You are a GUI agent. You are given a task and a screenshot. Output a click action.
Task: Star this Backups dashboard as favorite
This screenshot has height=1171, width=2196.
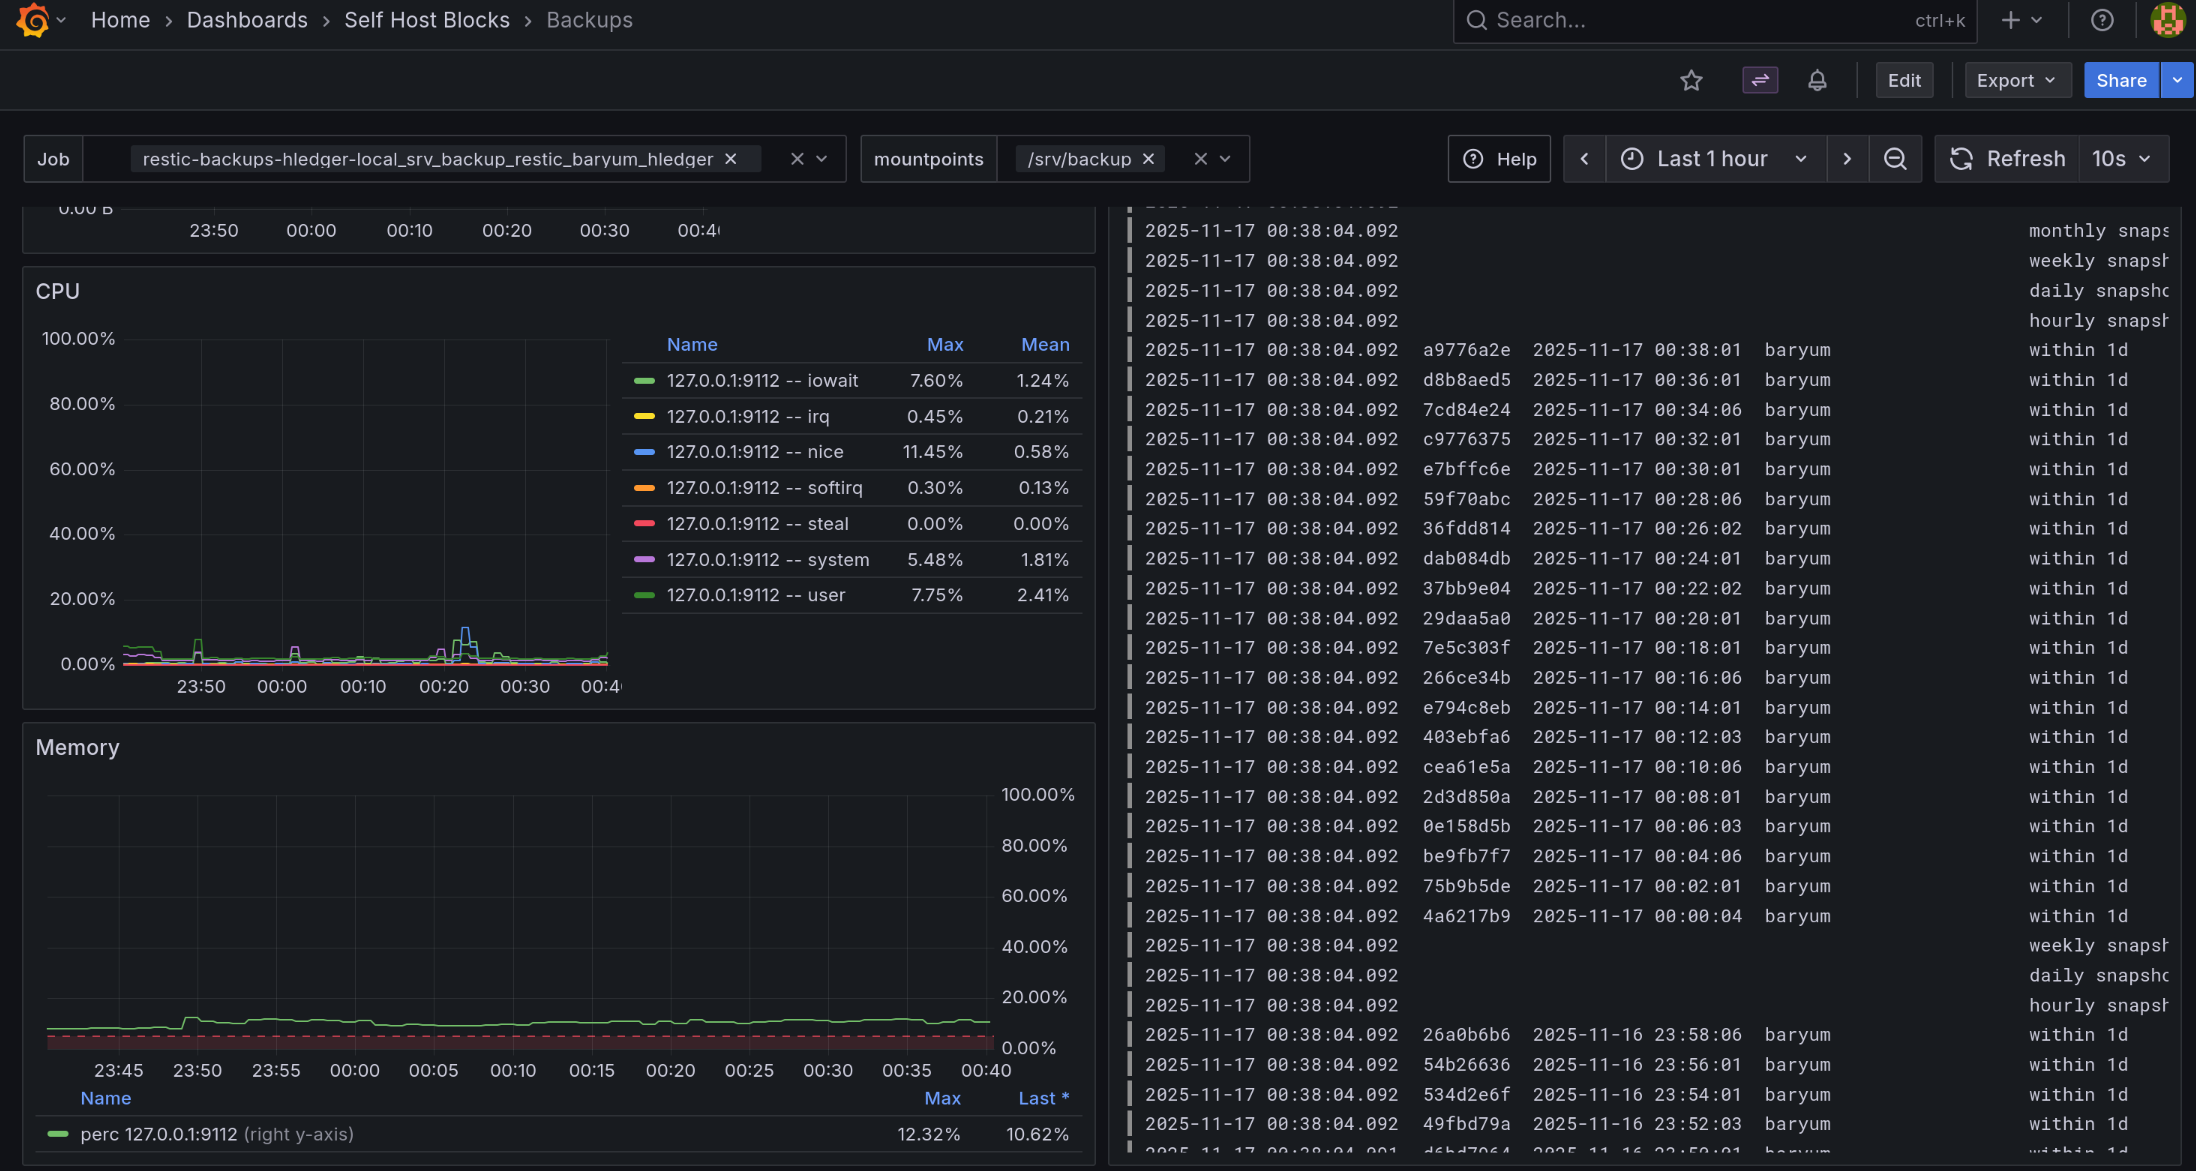pos(1691,80)
